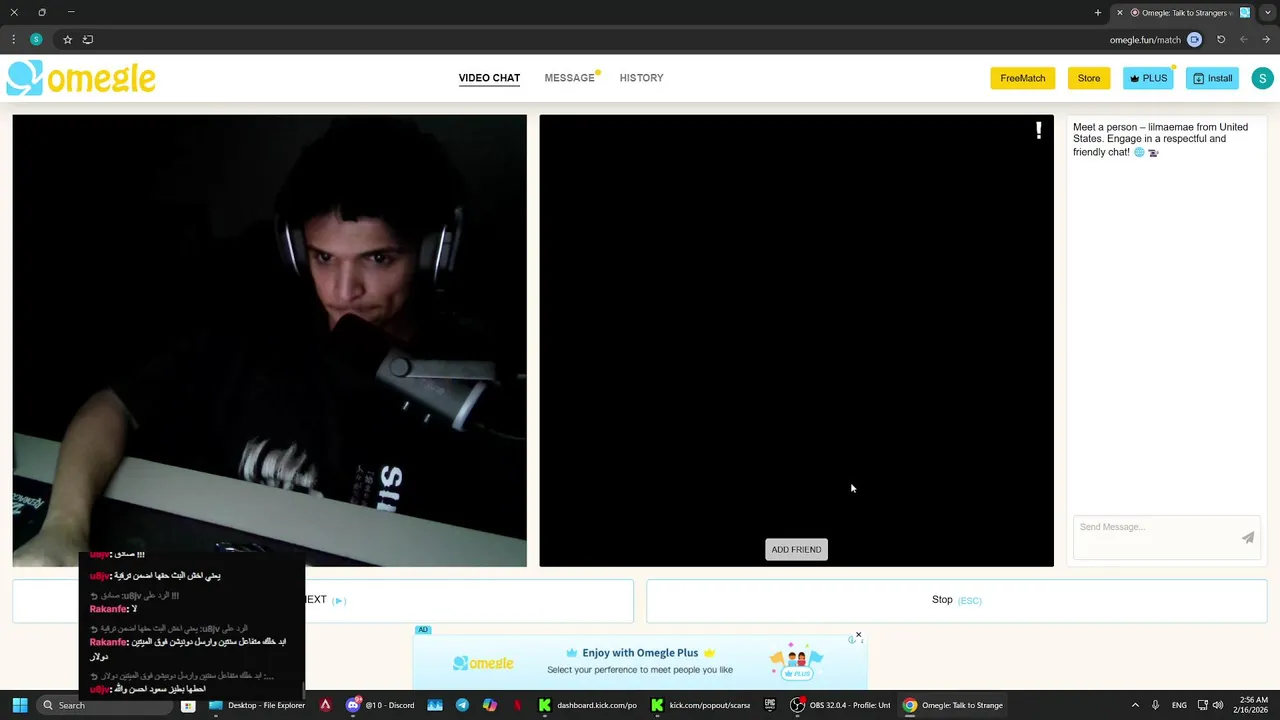The image size is (1280, 720).
Task: Open the Epic Games taskbar icon
Action: [770, 705]
